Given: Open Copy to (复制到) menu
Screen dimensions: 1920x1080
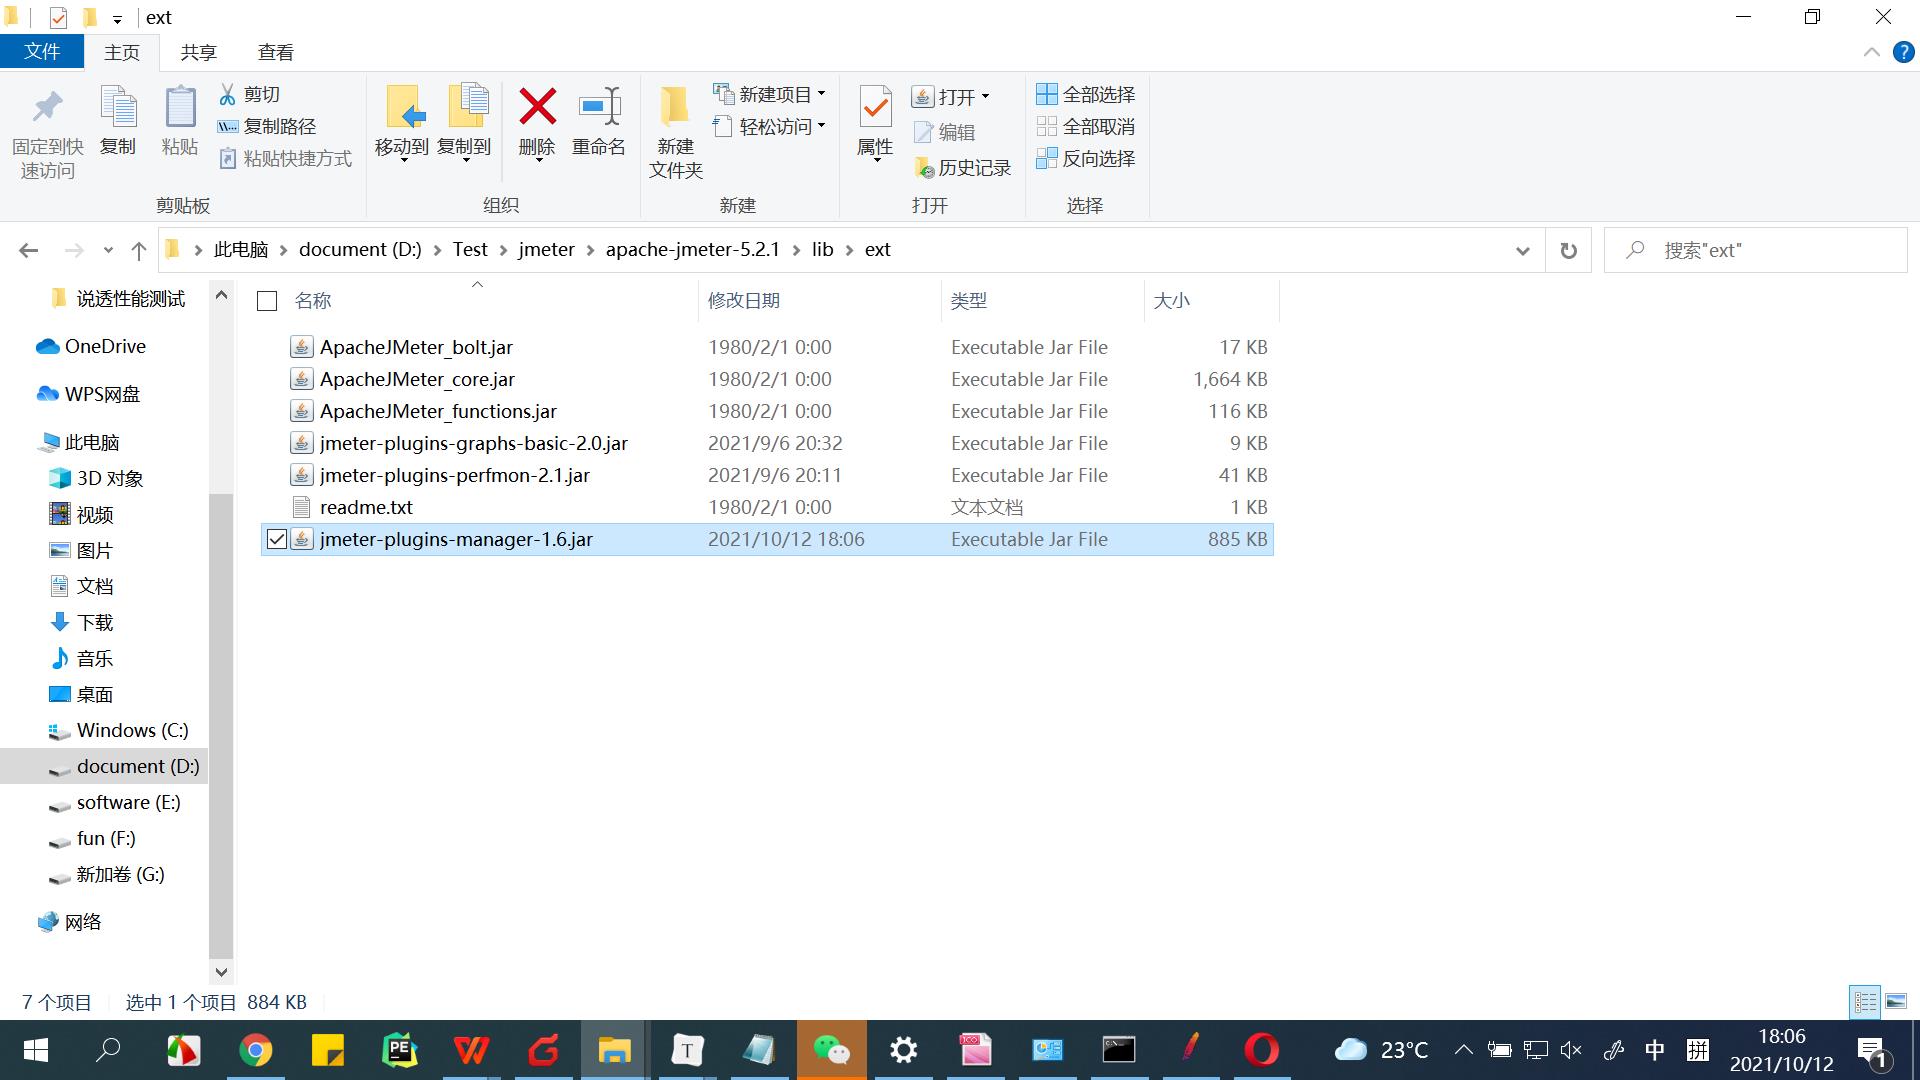Looking at the screenshot, I should tap(465, 124).
